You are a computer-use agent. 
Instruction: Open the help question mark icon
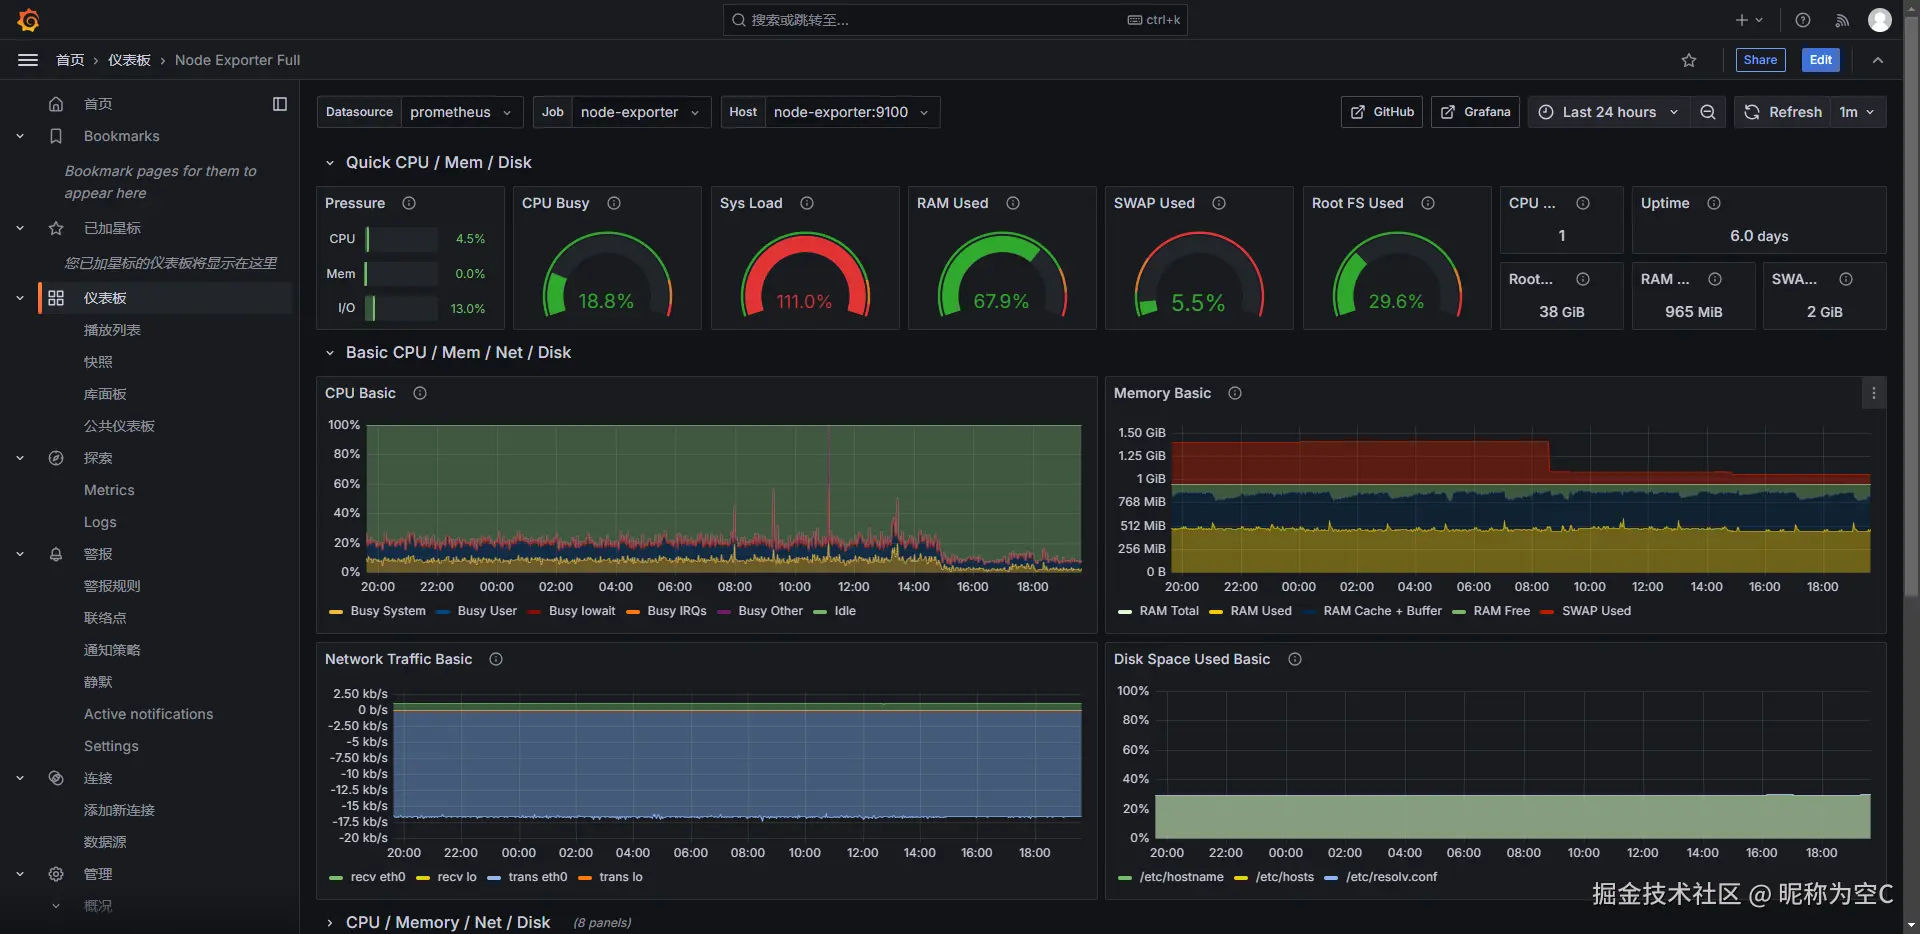(1803, 20)
